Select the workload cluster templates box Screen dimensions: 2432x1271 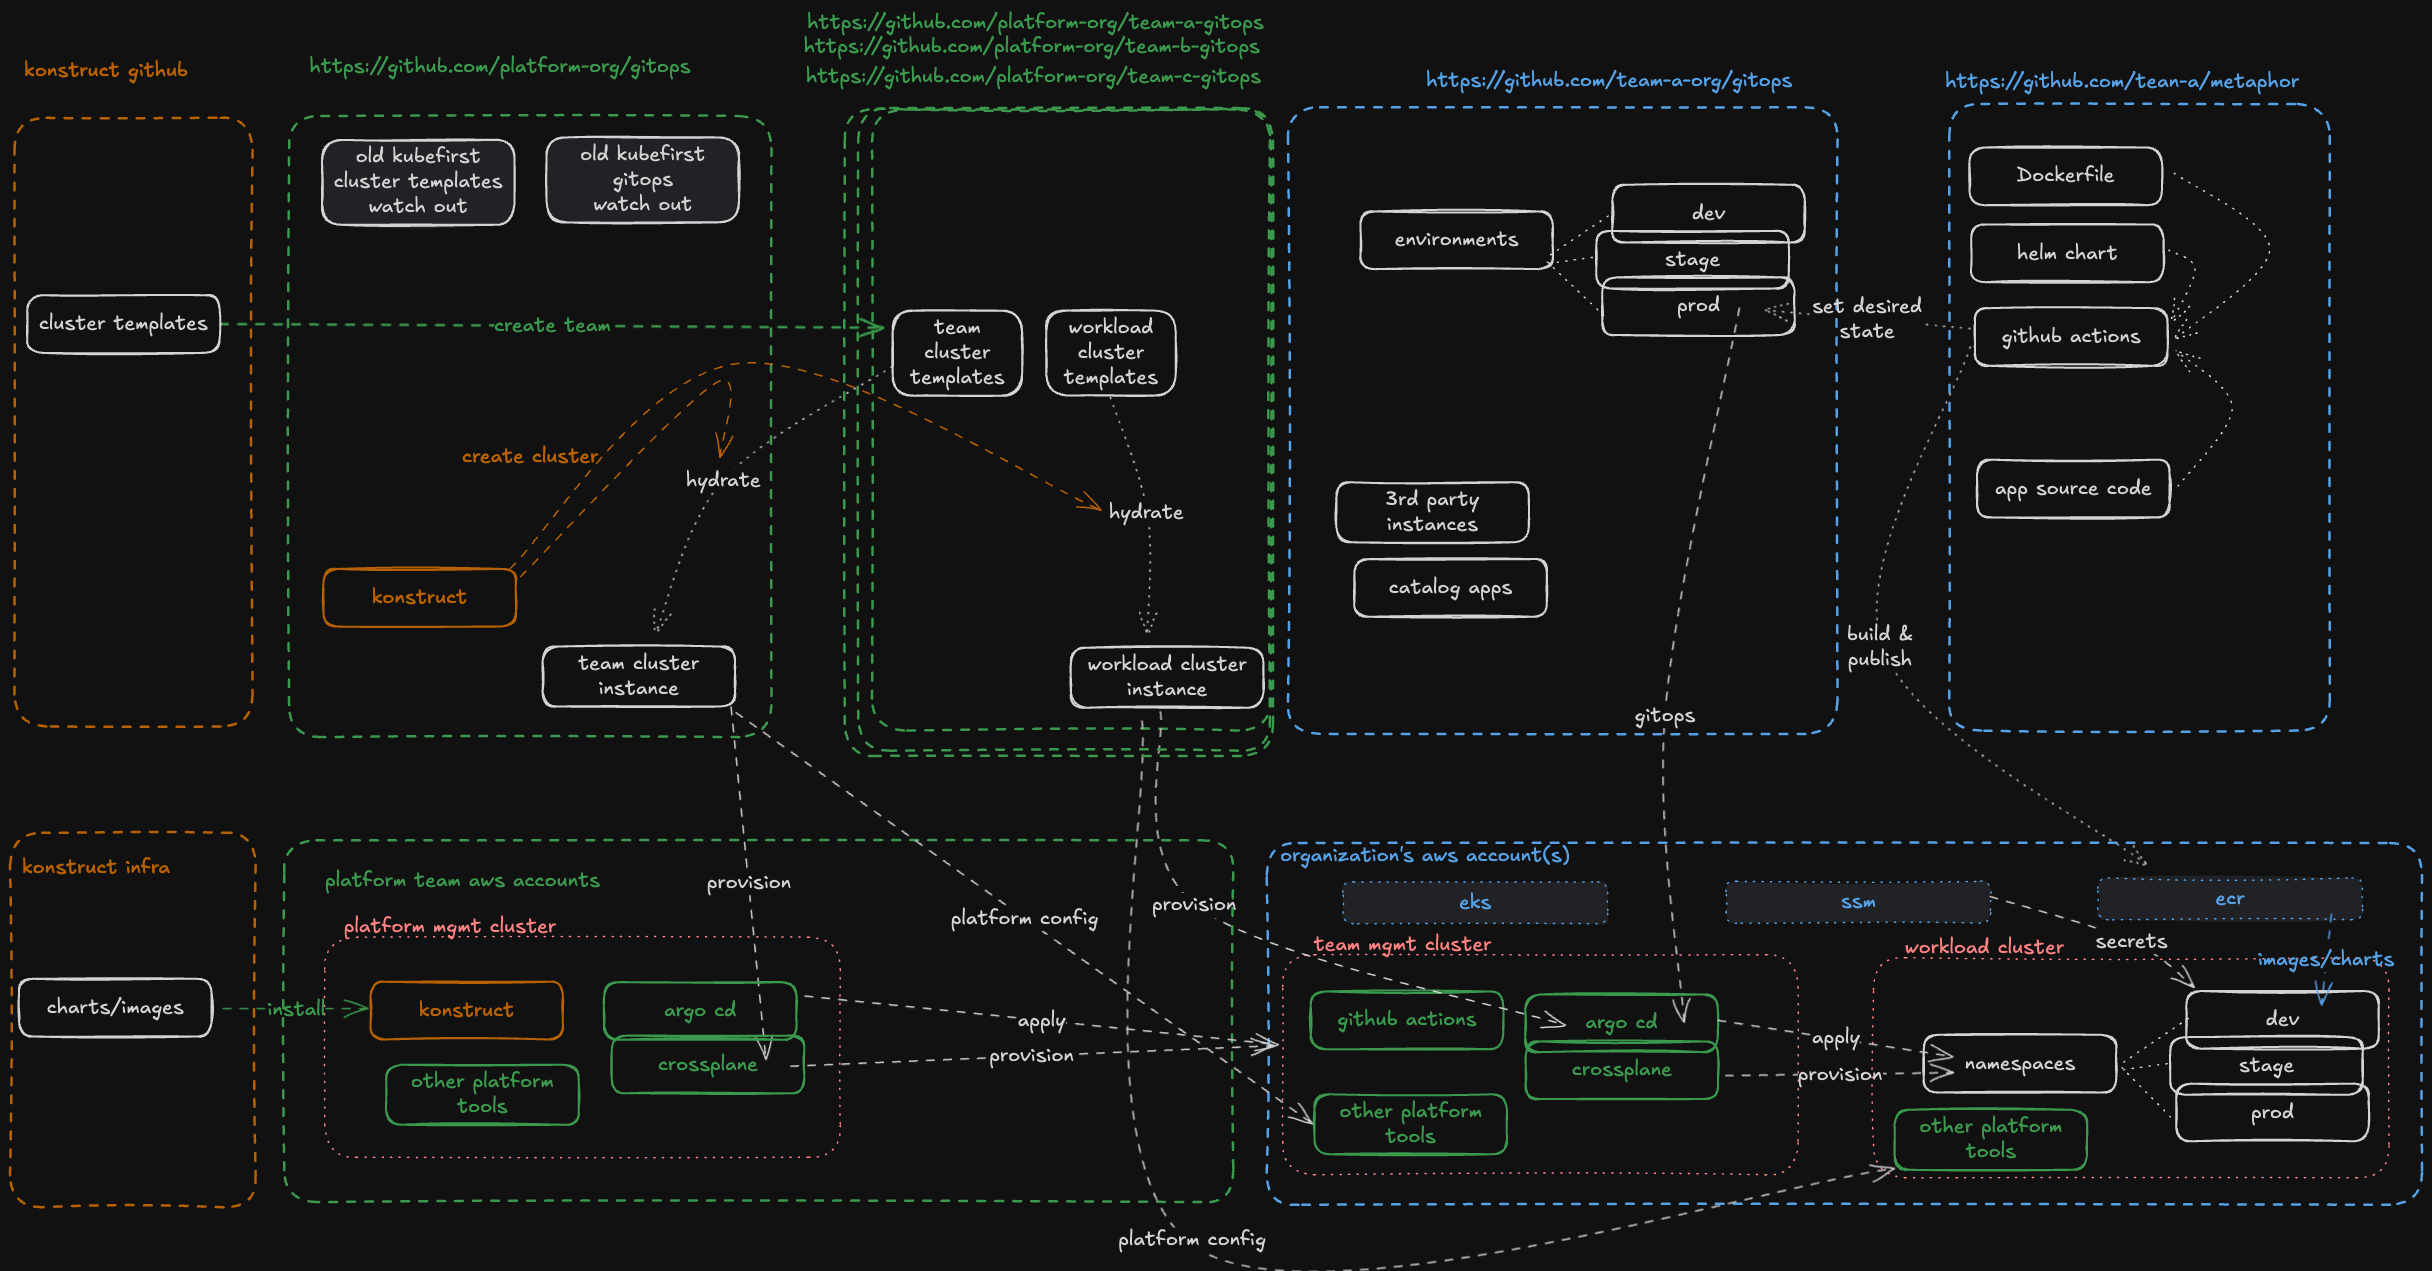[x=1110, y=353]
